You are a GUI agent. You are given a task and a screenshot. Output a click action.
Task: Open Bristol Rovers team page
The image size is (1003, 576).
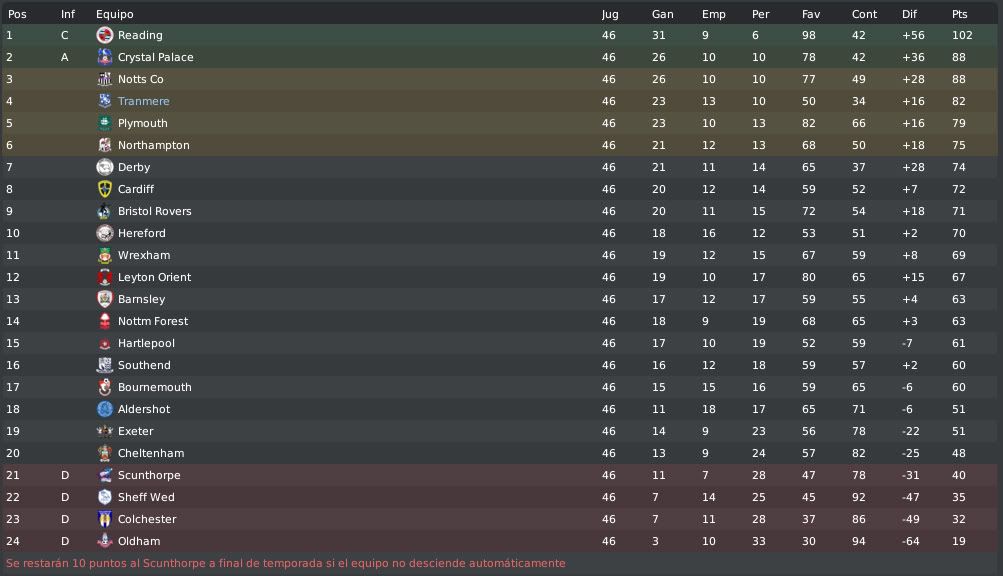point(154,211)
